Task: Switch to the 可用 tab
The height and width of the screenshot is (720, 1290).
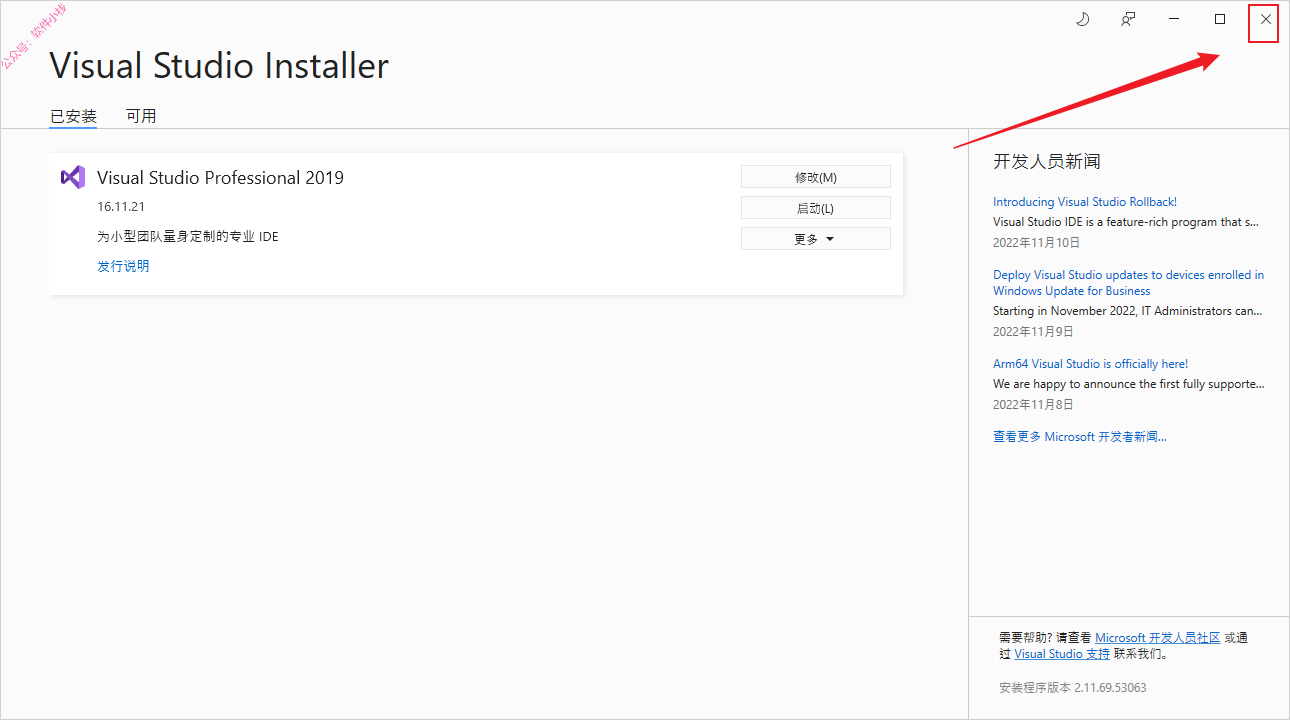Action: pyautogui.click(x=141, y=116)
